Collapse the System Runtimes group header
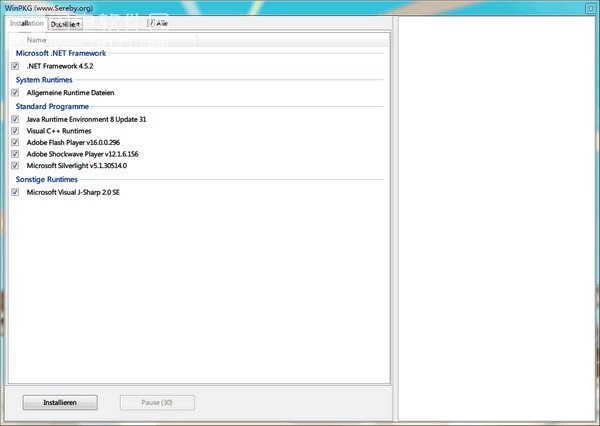 [44, 80]
